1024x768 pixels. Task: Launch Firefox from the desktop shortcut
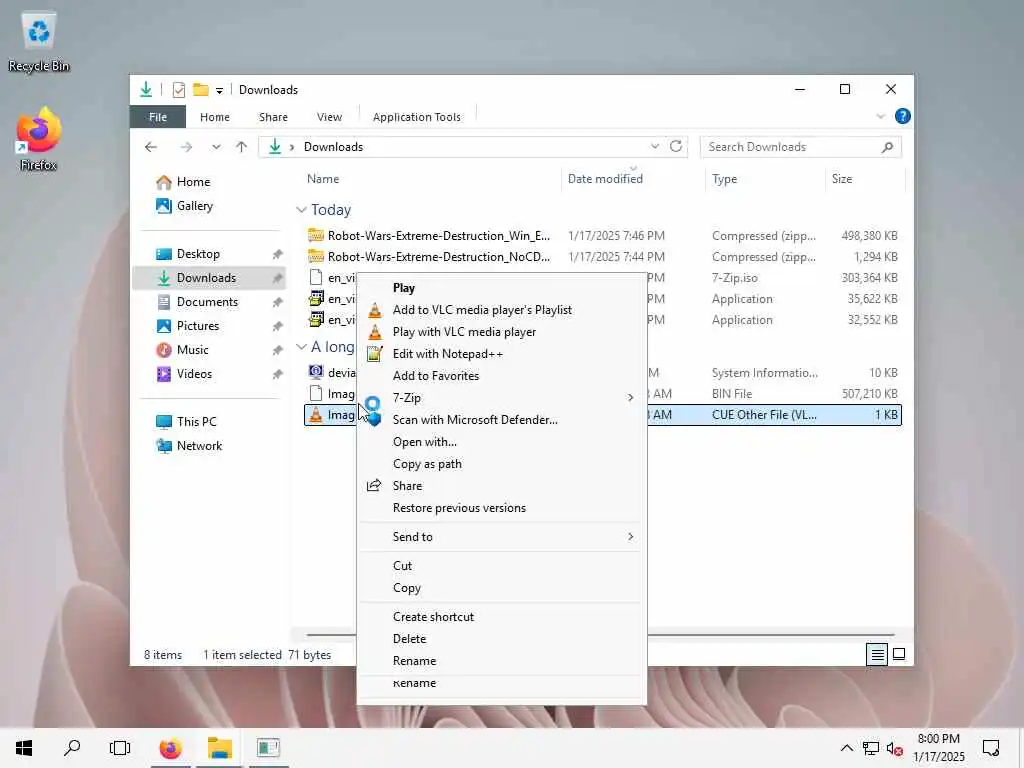pyautogui.click(x=39, y=140)
